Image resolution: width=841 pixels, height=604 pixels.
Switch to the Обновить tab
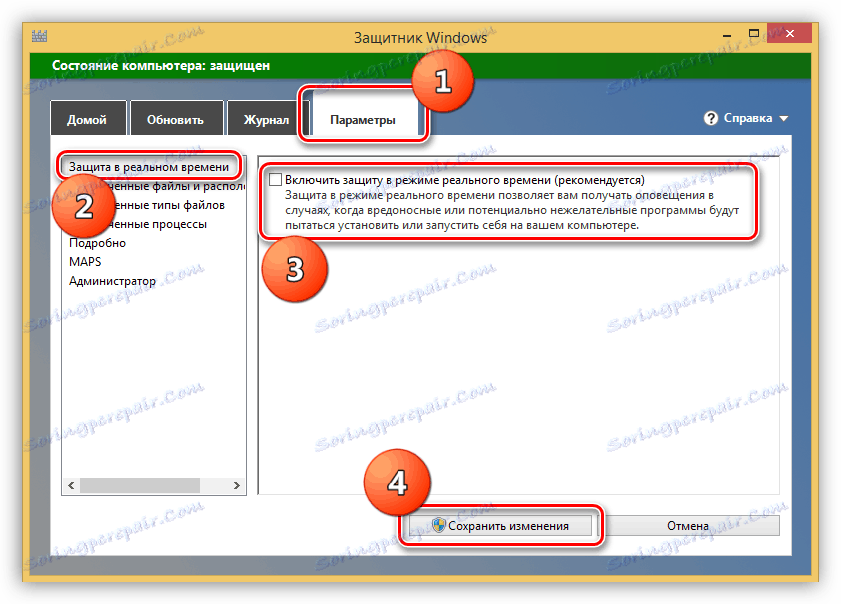178,117
